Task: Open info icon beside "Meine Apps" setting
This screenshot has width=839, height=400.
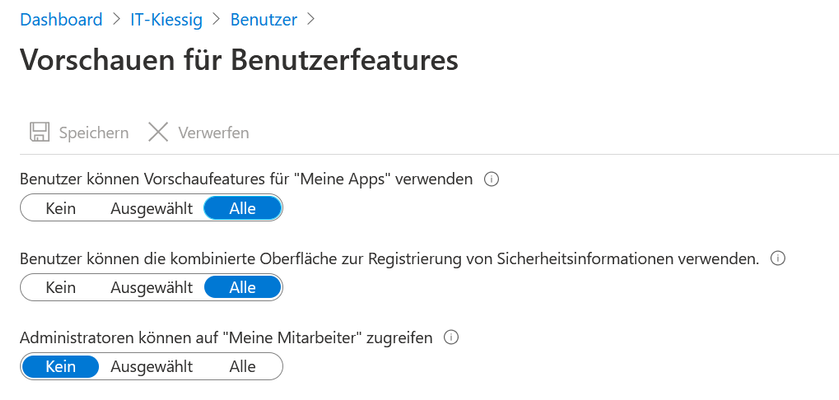Action: point(491,180)
